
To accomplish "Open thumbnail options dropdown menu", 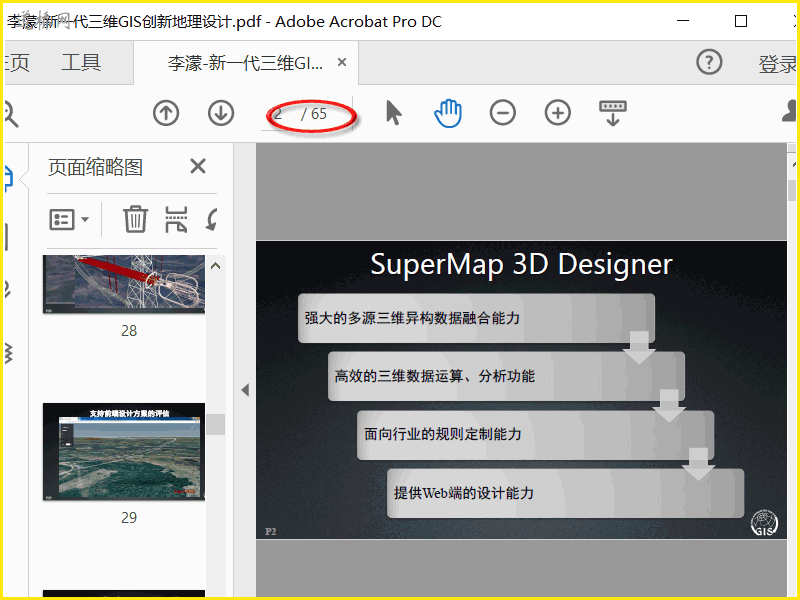I will pos(69,220).
